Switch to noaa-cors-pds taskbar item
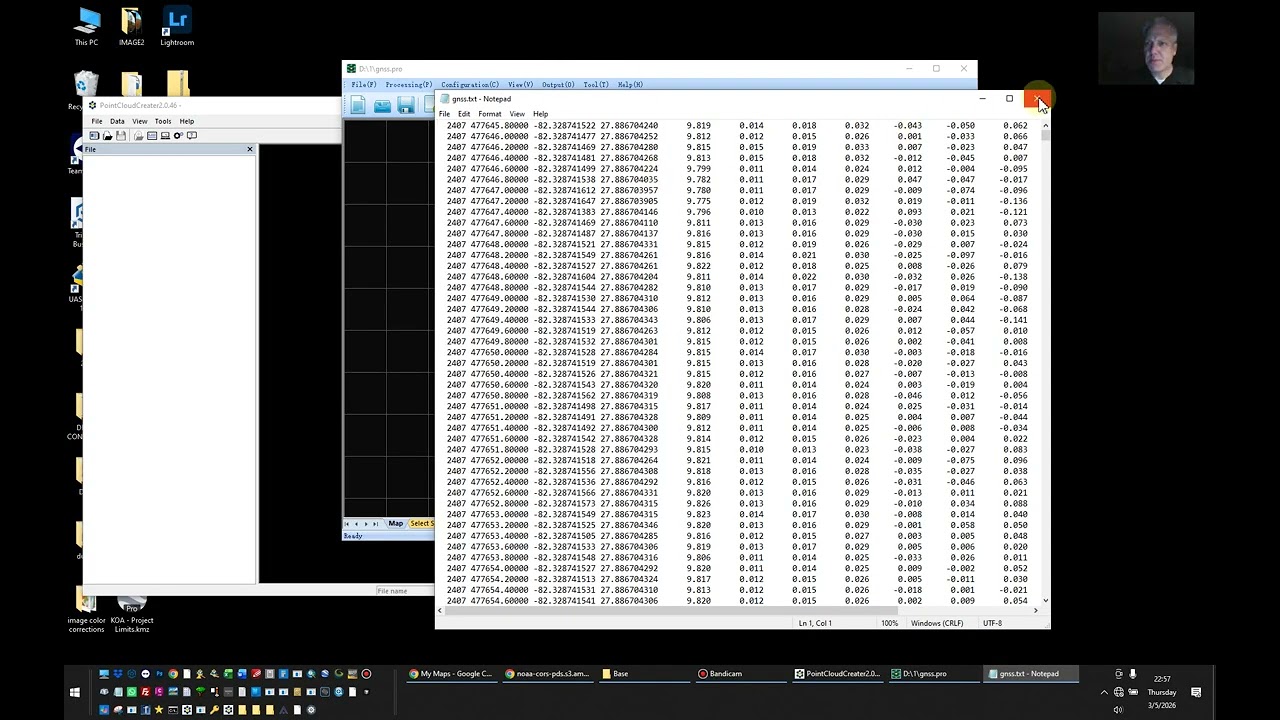This screenshot has height=720, width=1280. click(x=547, y=674)
